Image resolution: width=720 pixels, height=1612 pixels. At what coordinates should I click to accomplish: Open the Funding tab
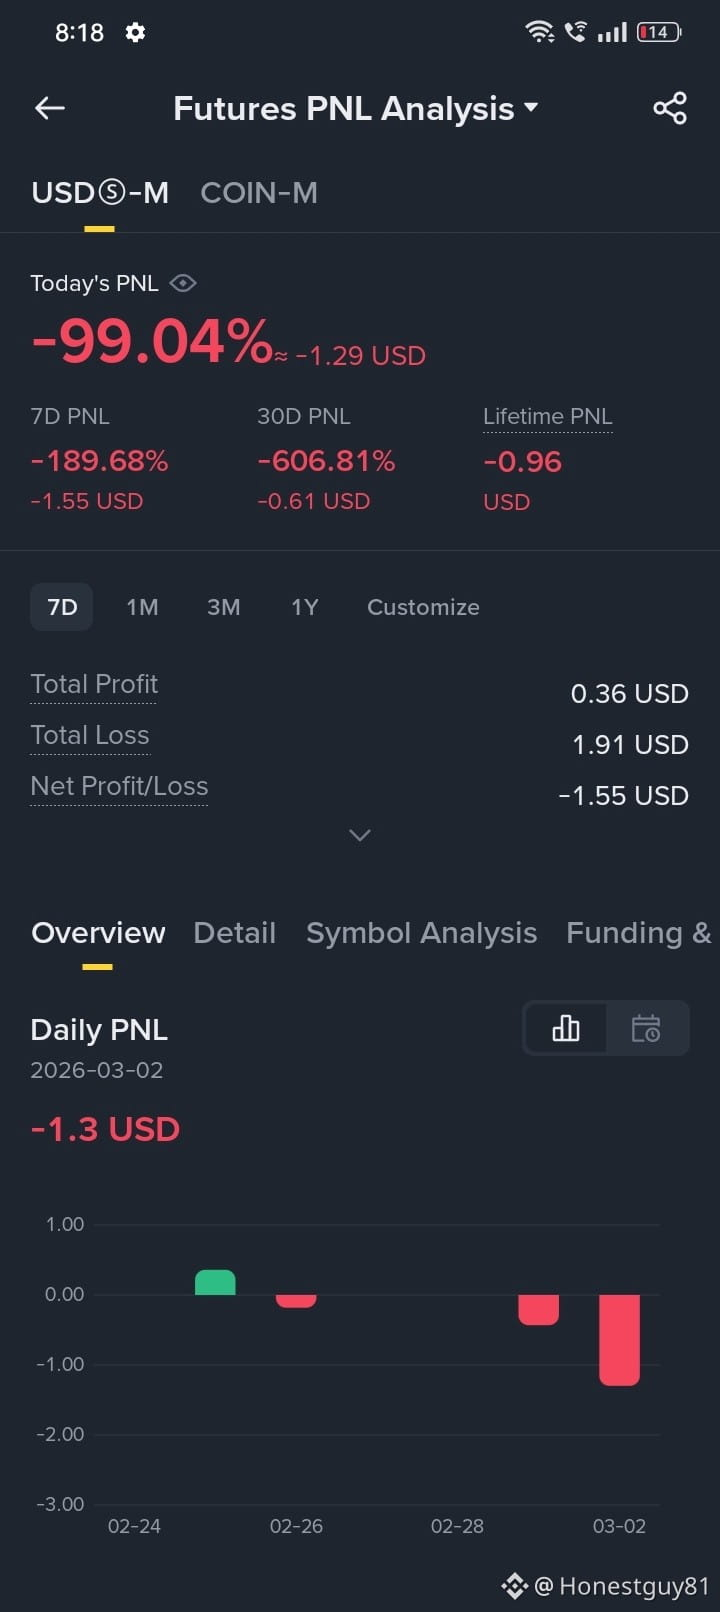638,933
